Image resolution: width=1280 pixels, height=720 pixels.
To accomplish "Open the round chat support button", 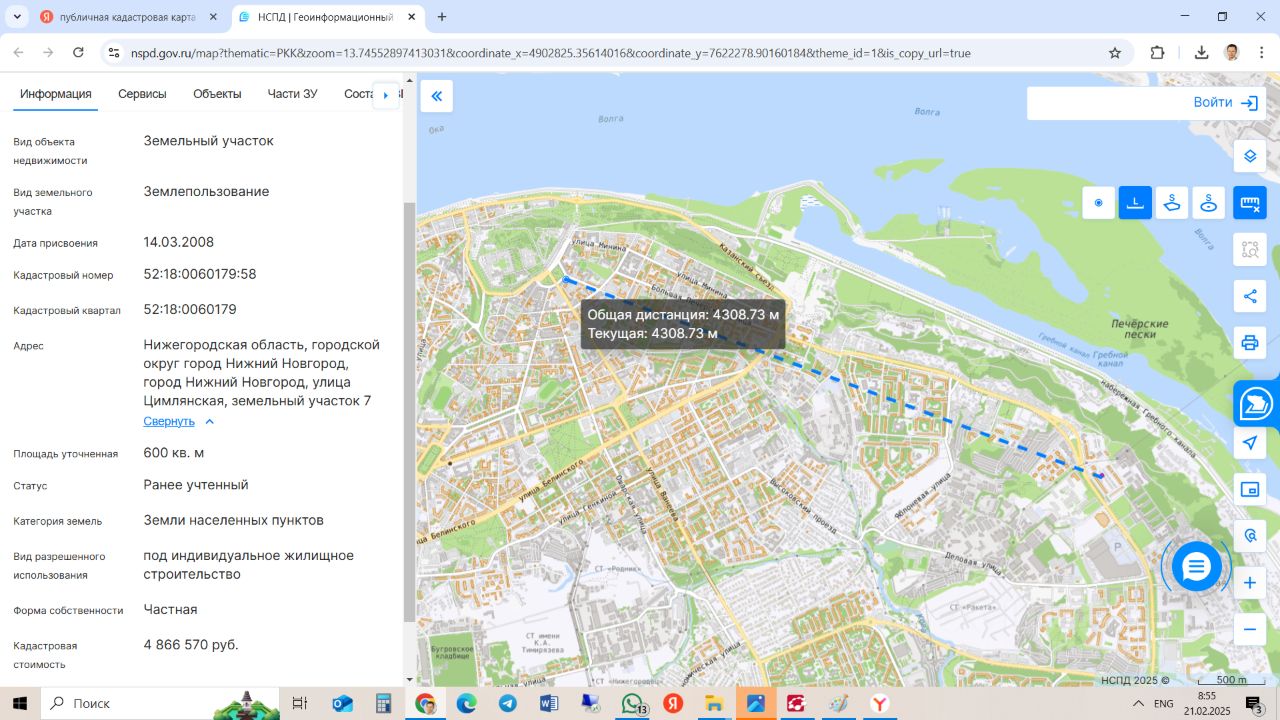I will (1196, 567).
